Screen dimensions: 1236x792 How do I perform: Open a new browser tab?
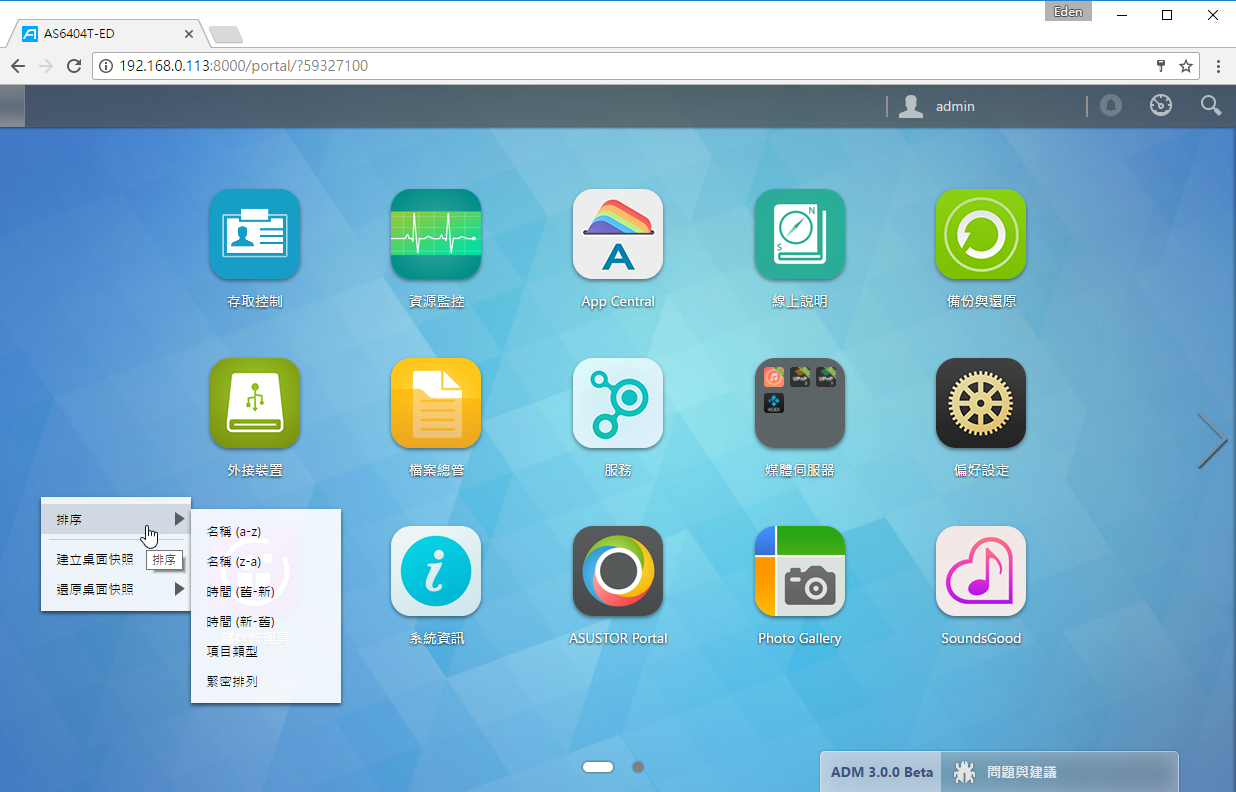[226, 35]
